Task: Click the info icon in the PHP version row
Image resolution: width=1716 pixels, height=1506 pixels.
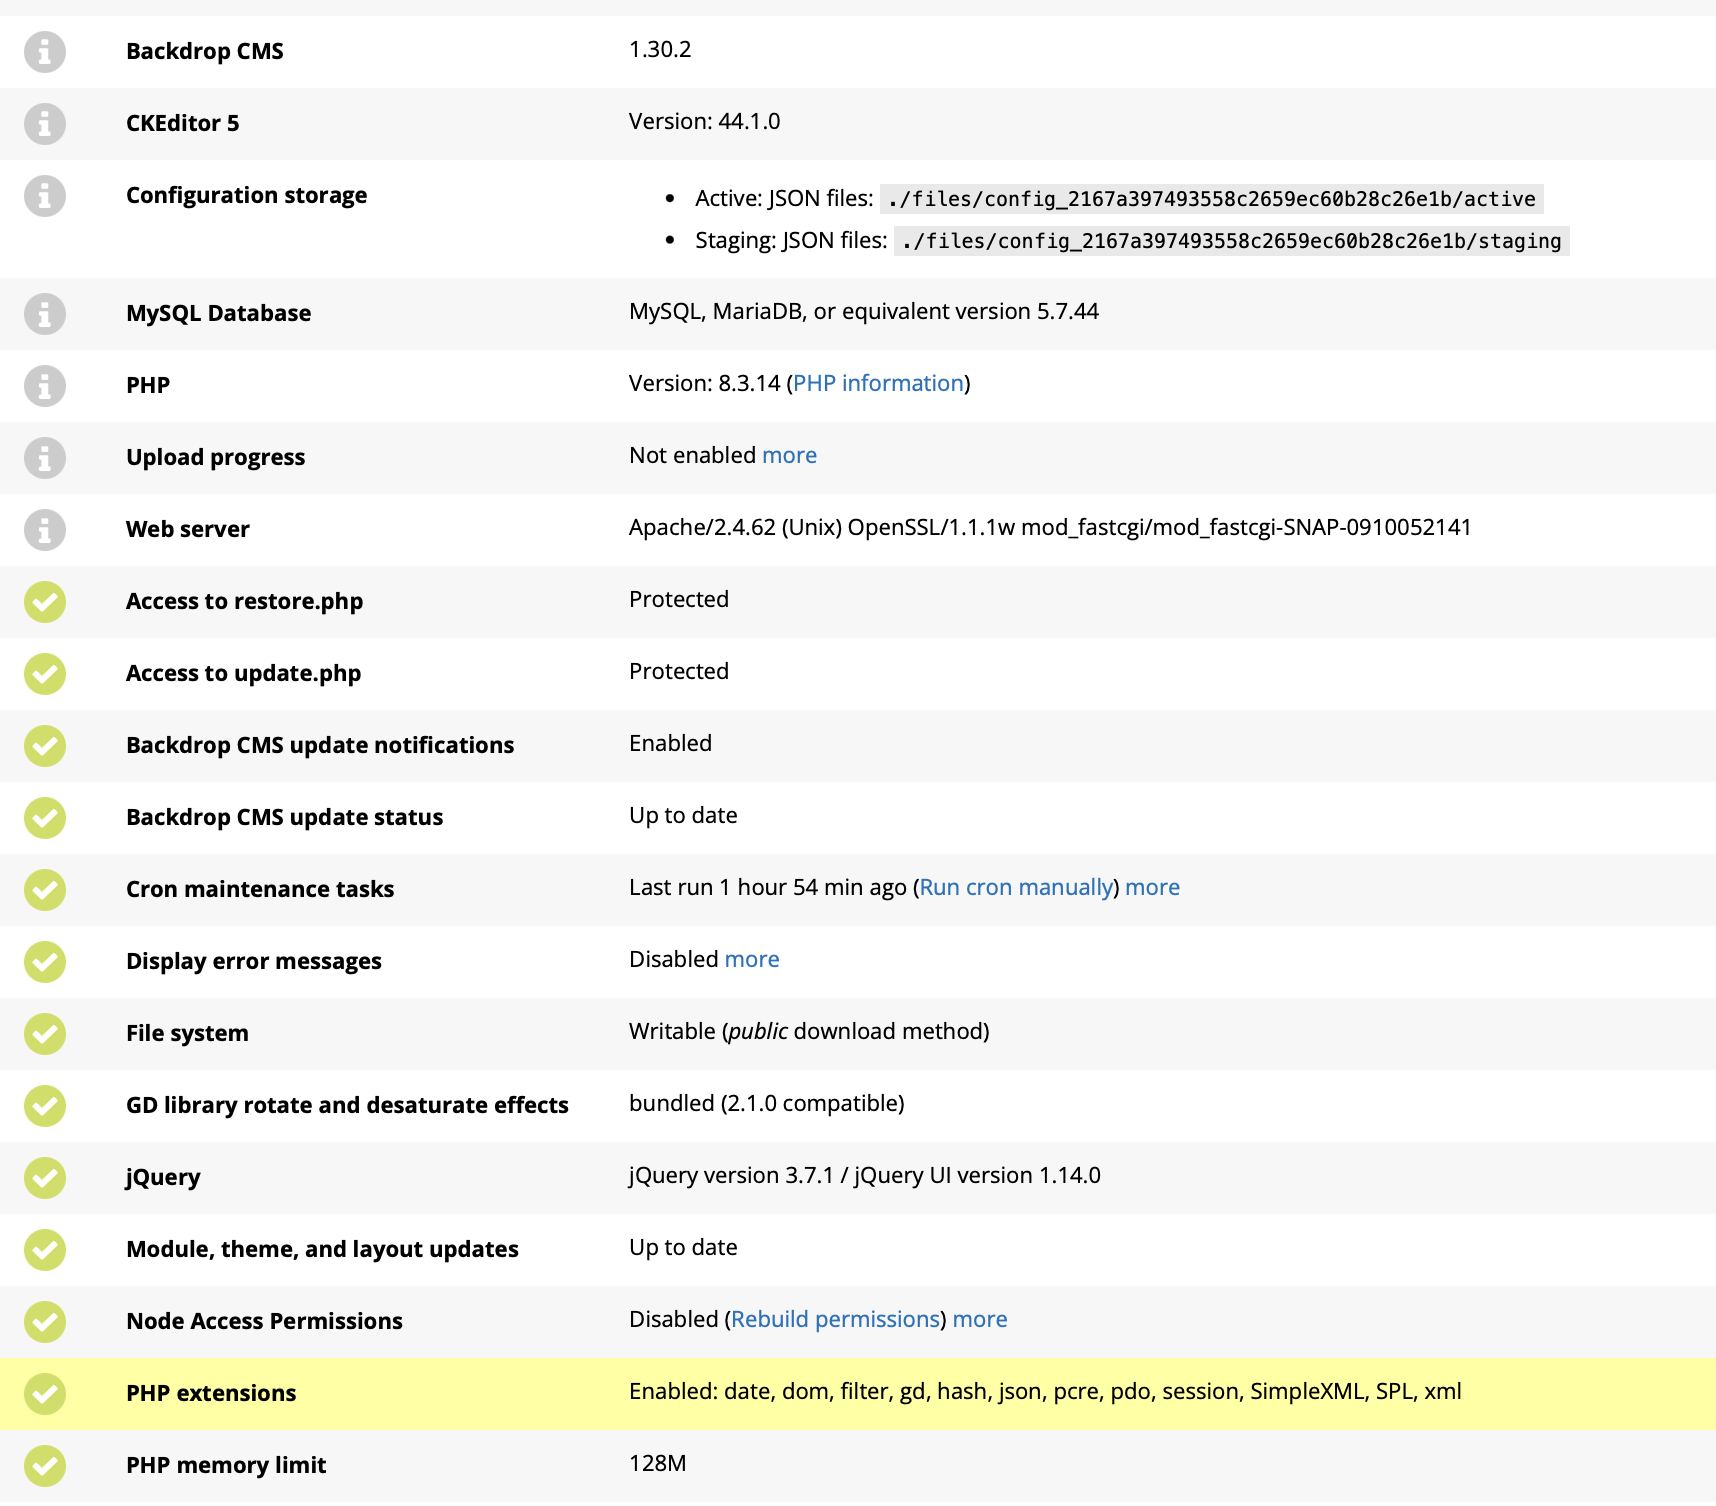Action: [x=45, y=386]
